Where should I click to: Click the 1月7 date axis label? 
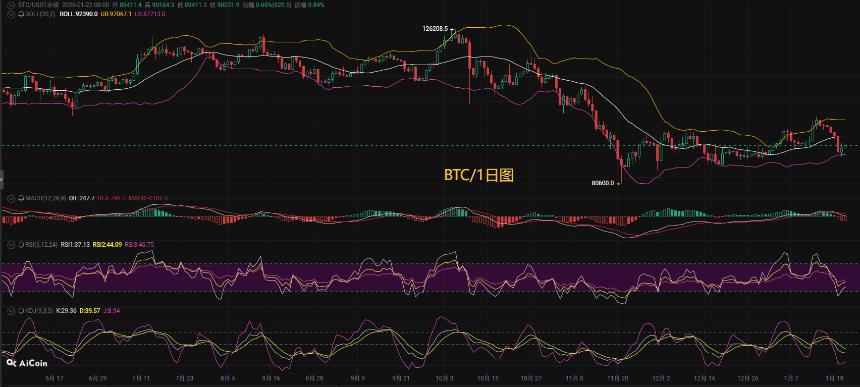coord(790,378)
